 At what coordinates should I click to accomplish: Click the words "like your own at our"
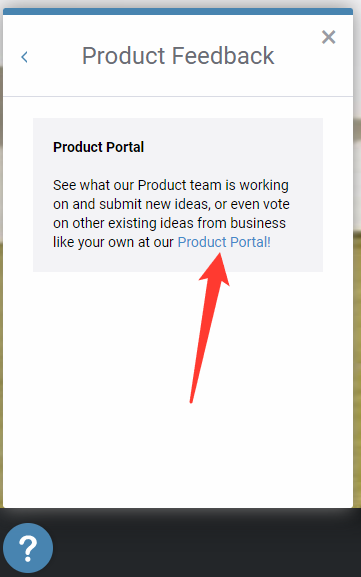(x=113, y=243)
